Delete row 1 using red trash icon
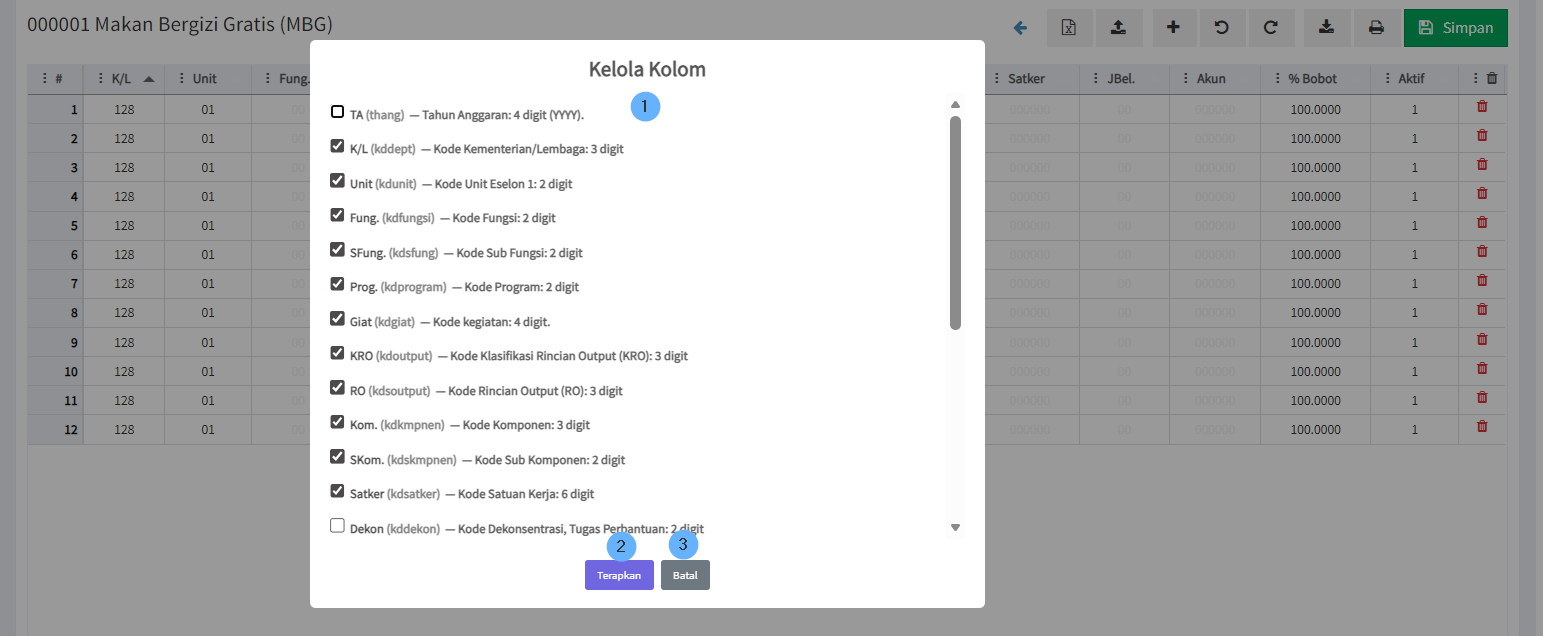 [x=1482, y=107]
